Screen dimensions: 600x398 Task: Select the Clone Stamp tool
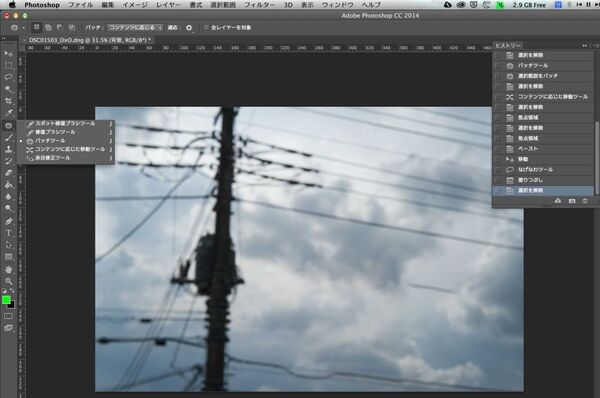point(8,150)
